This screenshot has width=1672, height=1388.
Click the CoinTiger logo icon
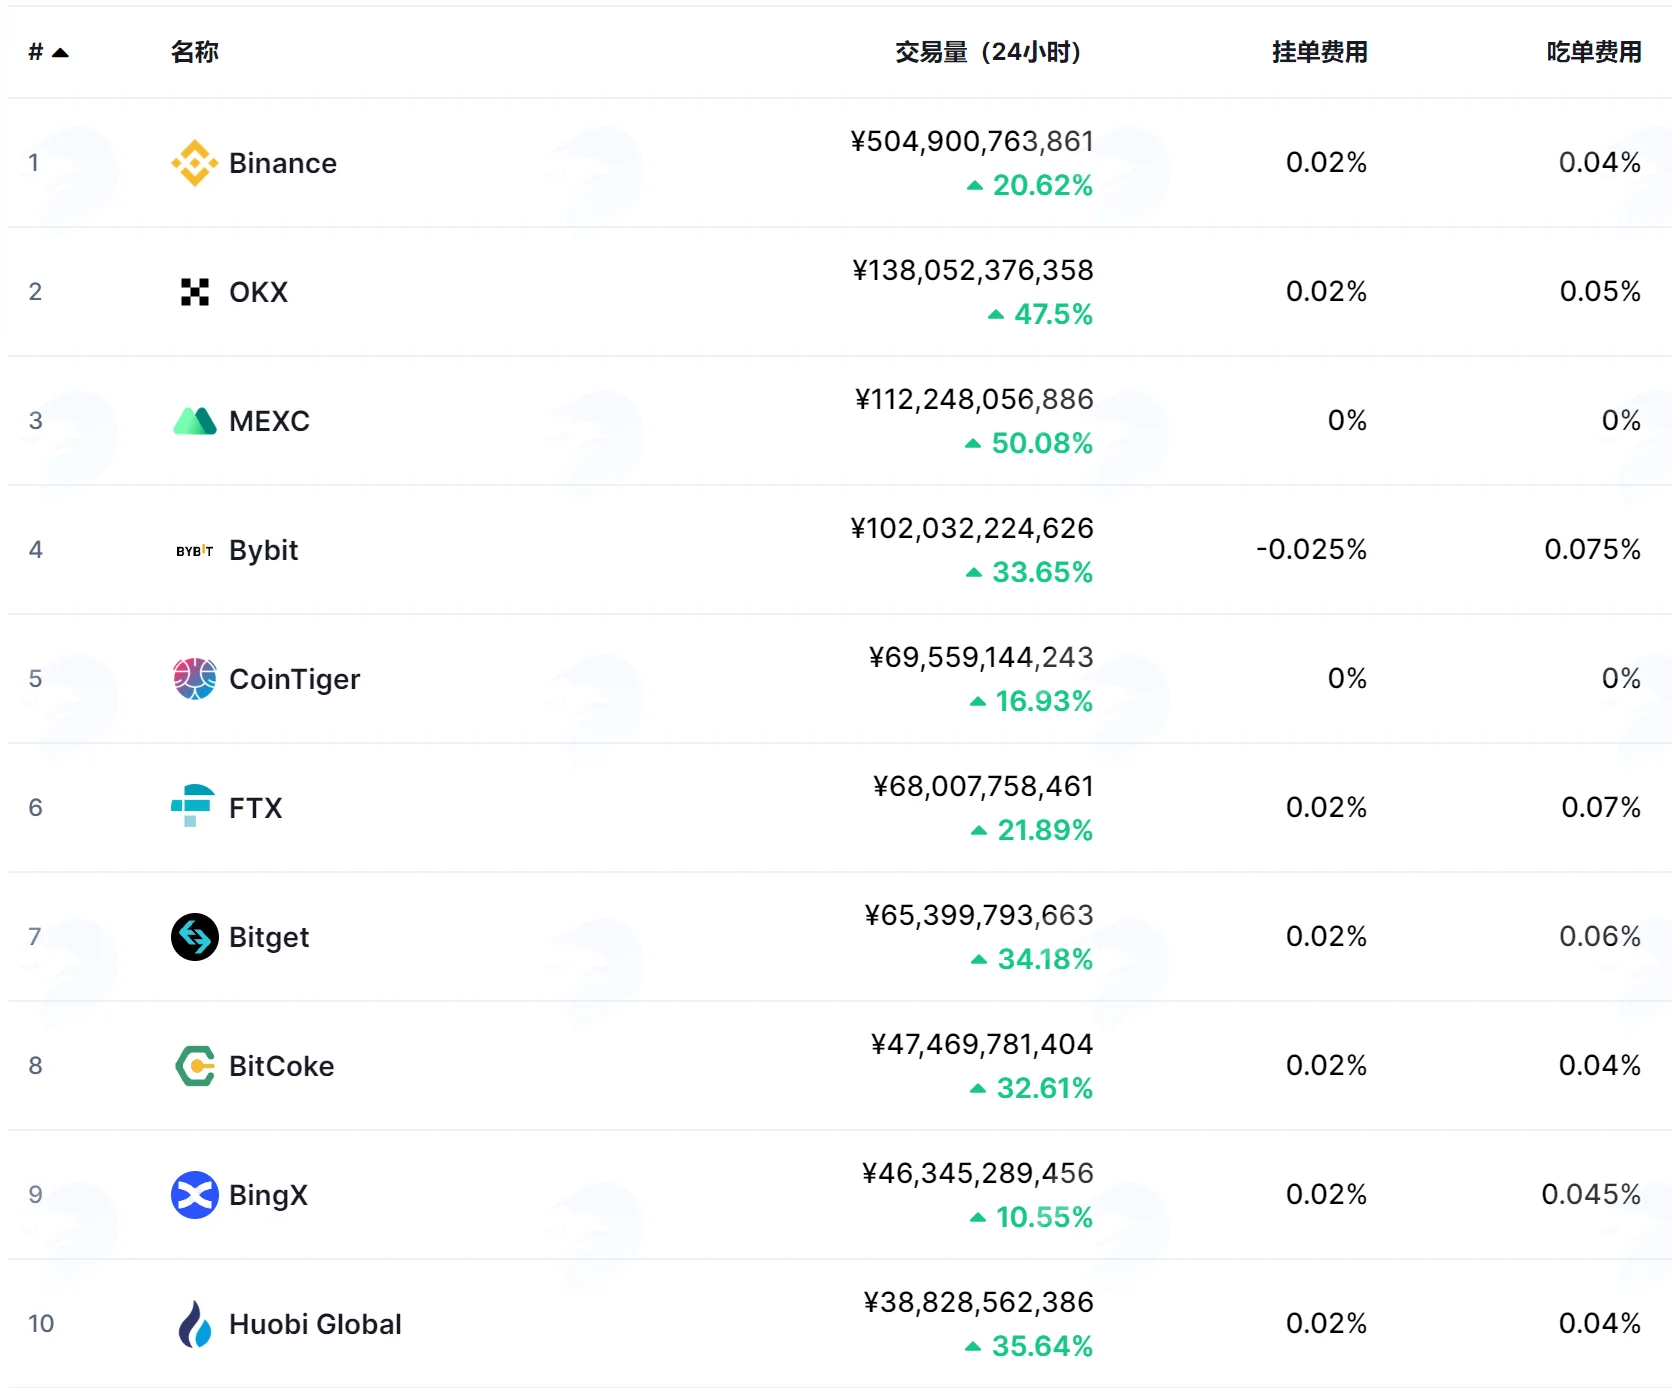pyautogui.click(x=195, y=679)
